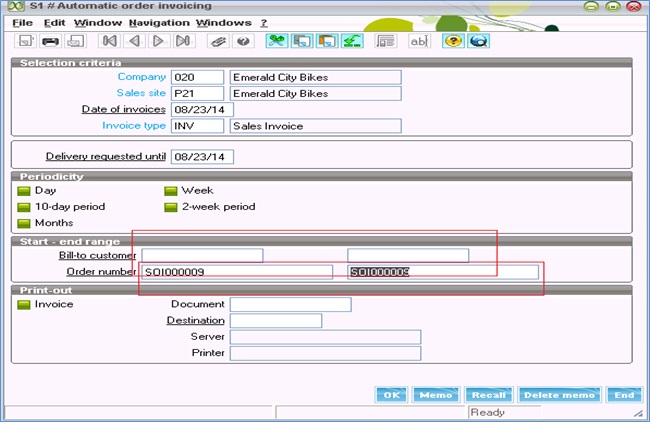
Task: Click the 'ab|' text field icon
Action: [x=420, y=41]
